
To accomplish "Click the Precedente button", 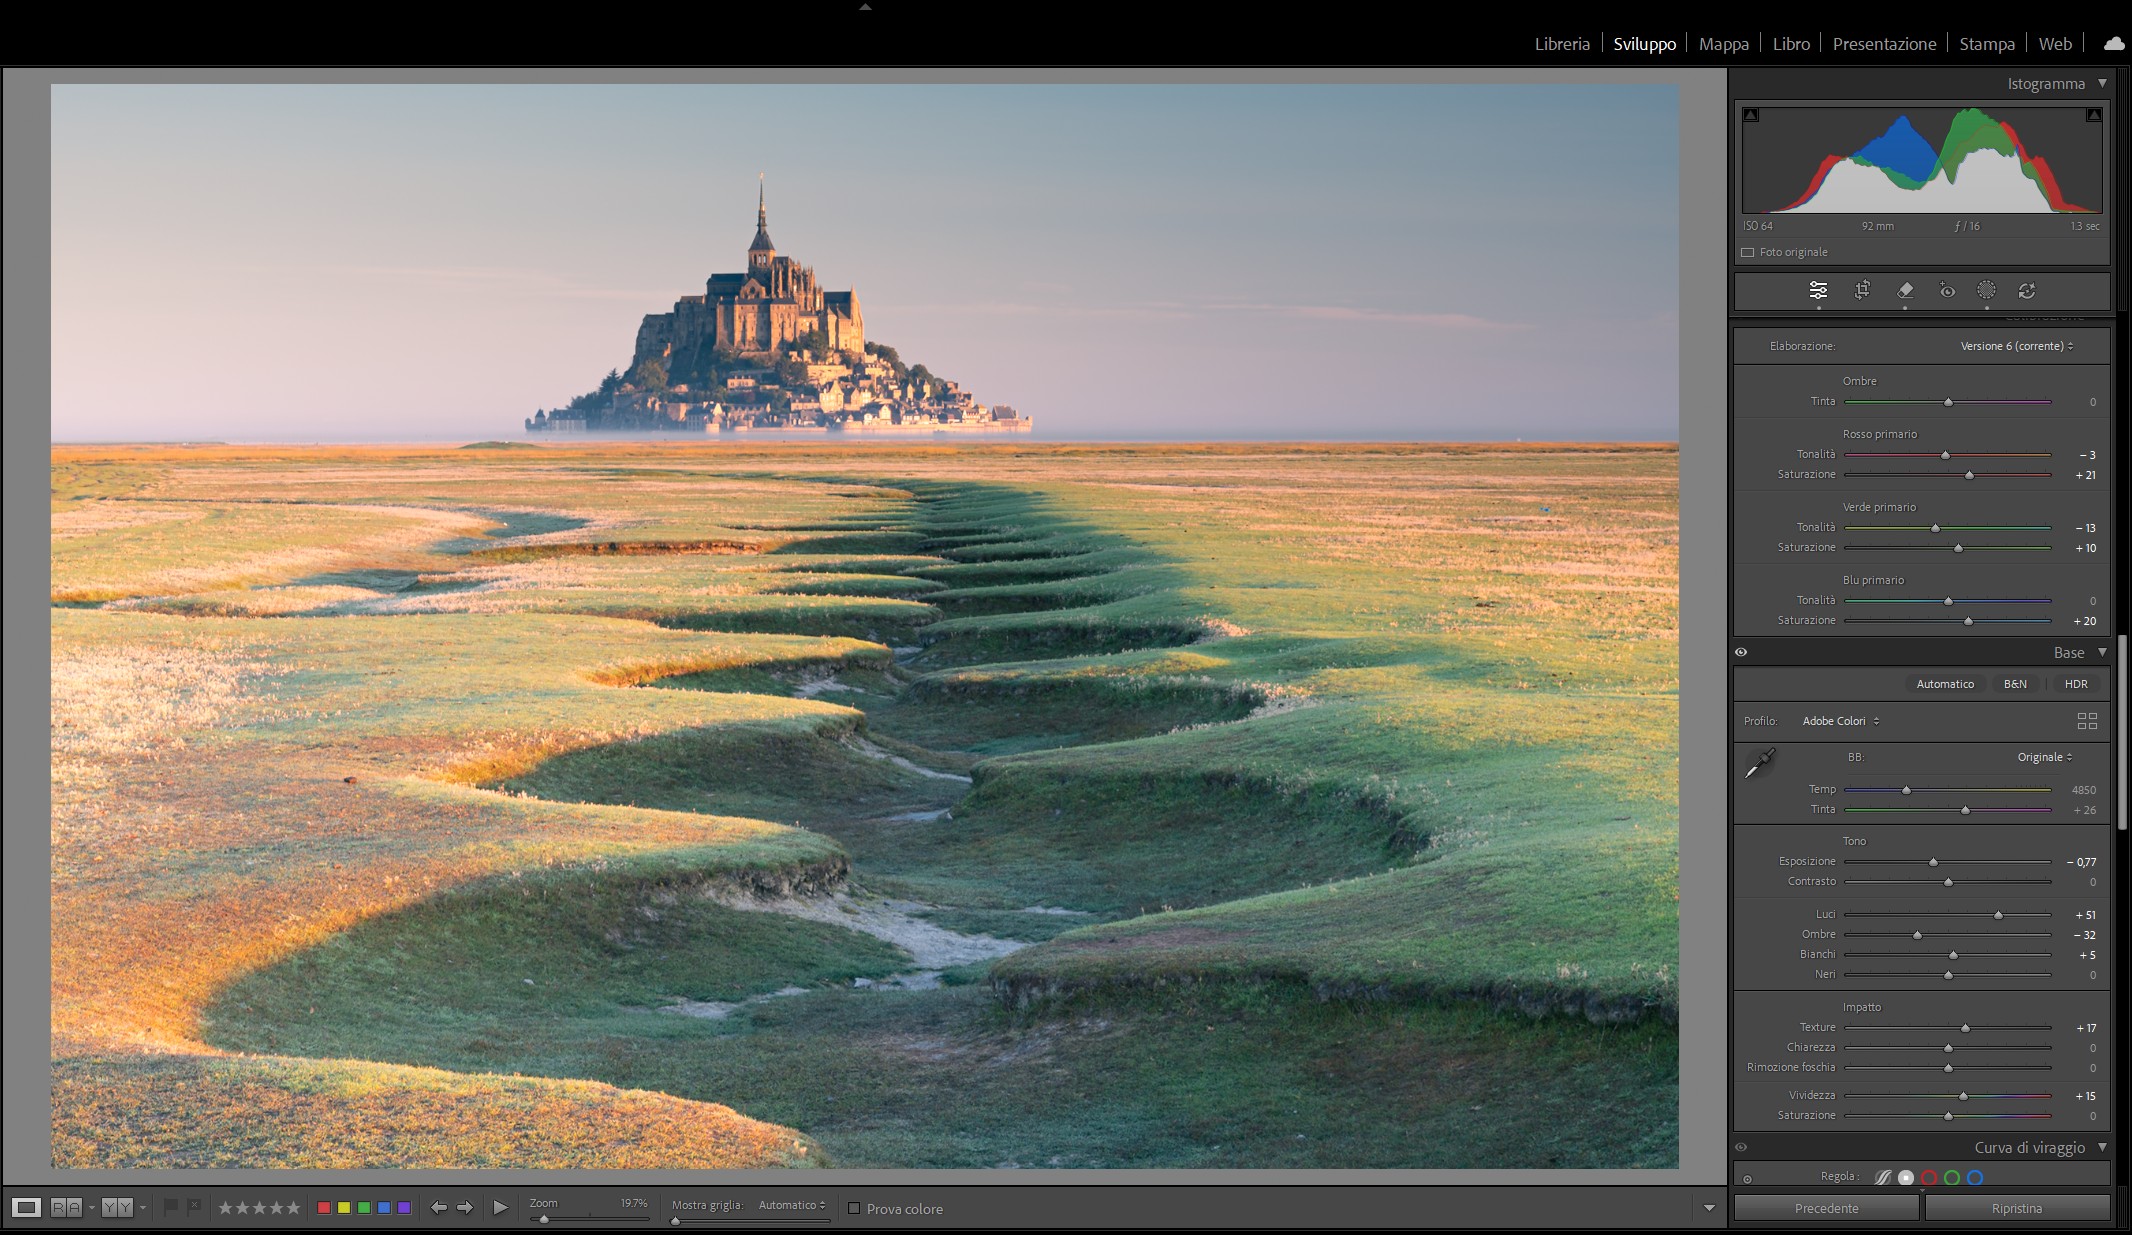I will (x=1826, y=1208).
